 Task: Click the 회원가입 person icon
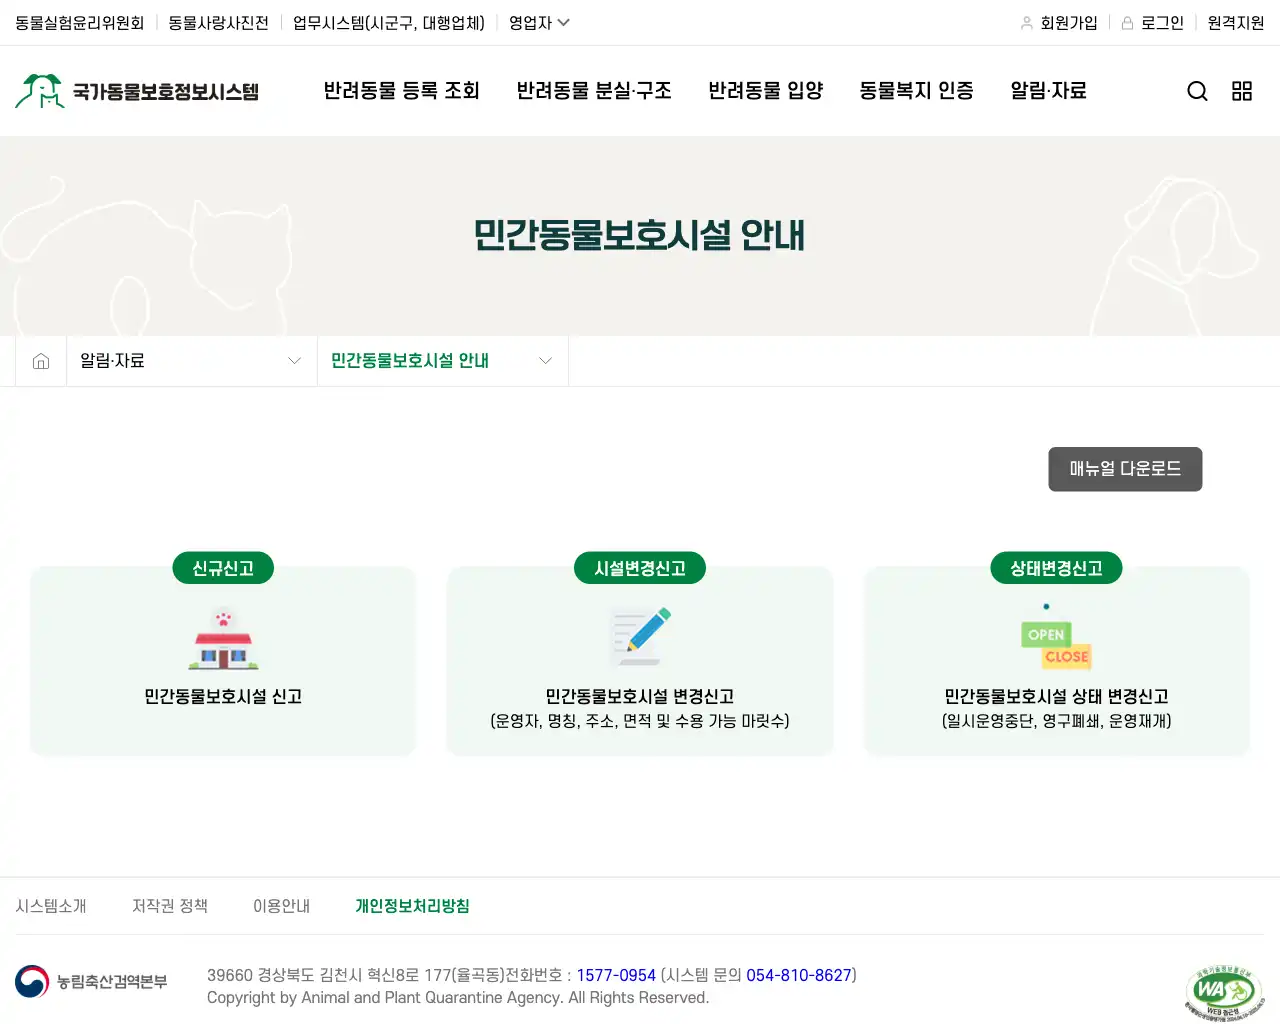[x=1027, y=23]
